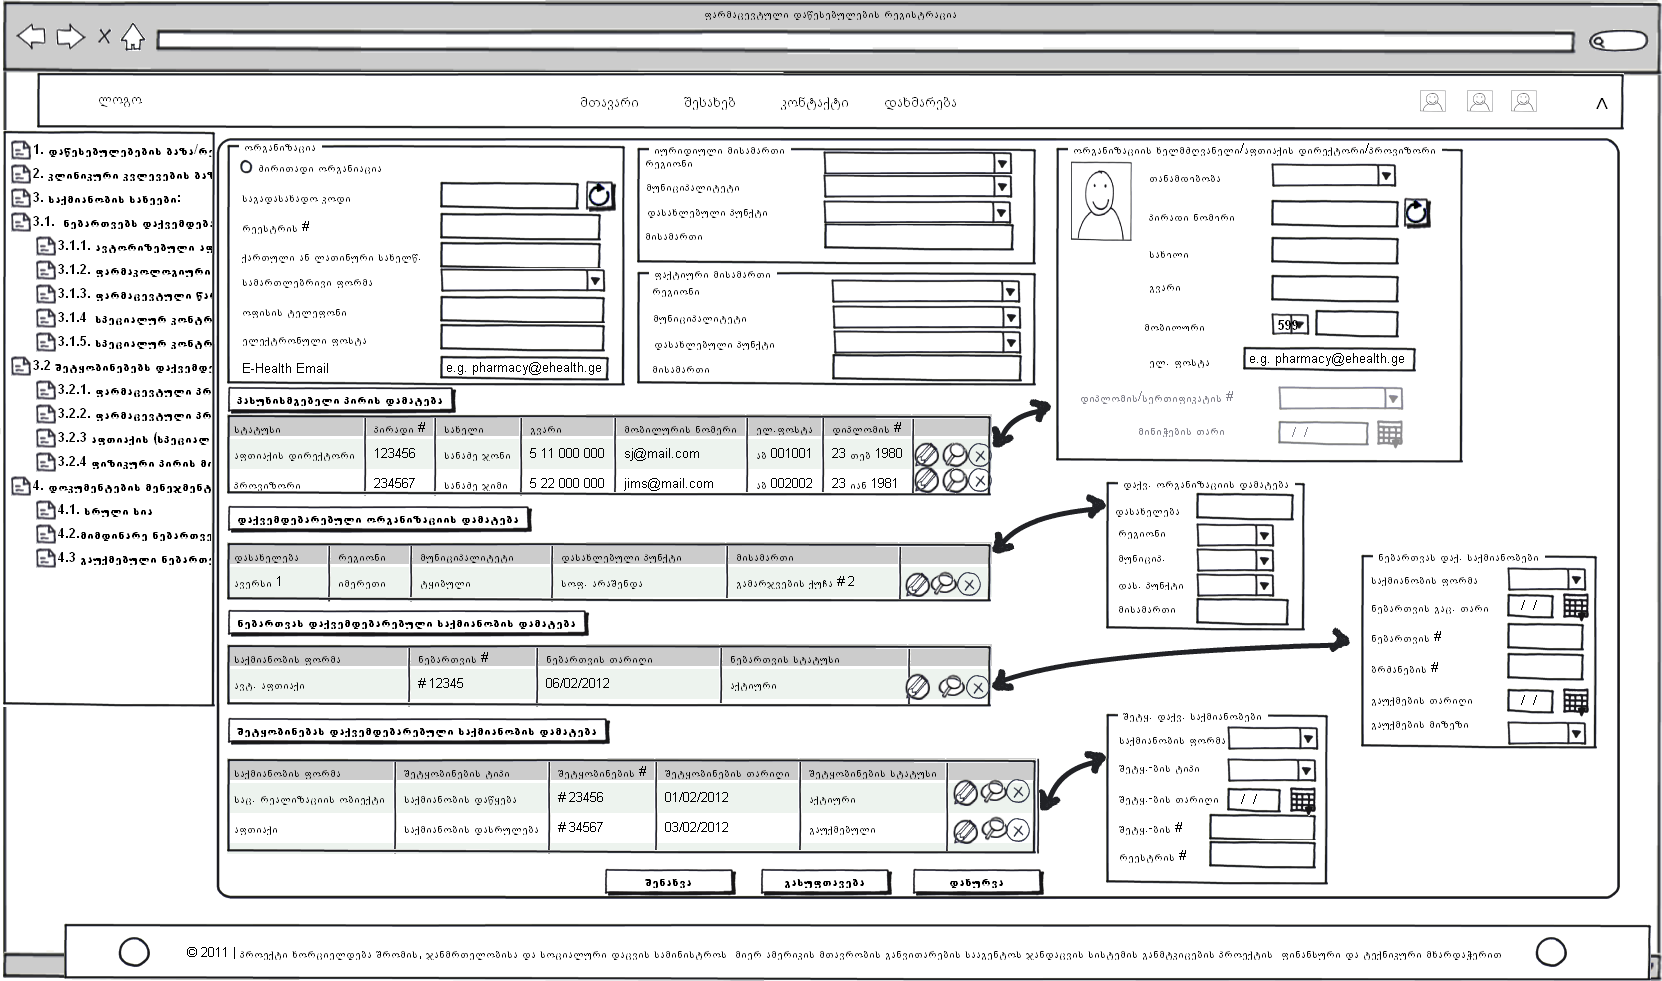Open the მთავარი menu item
Viewport: 1662px width, 981px height.
608,102
